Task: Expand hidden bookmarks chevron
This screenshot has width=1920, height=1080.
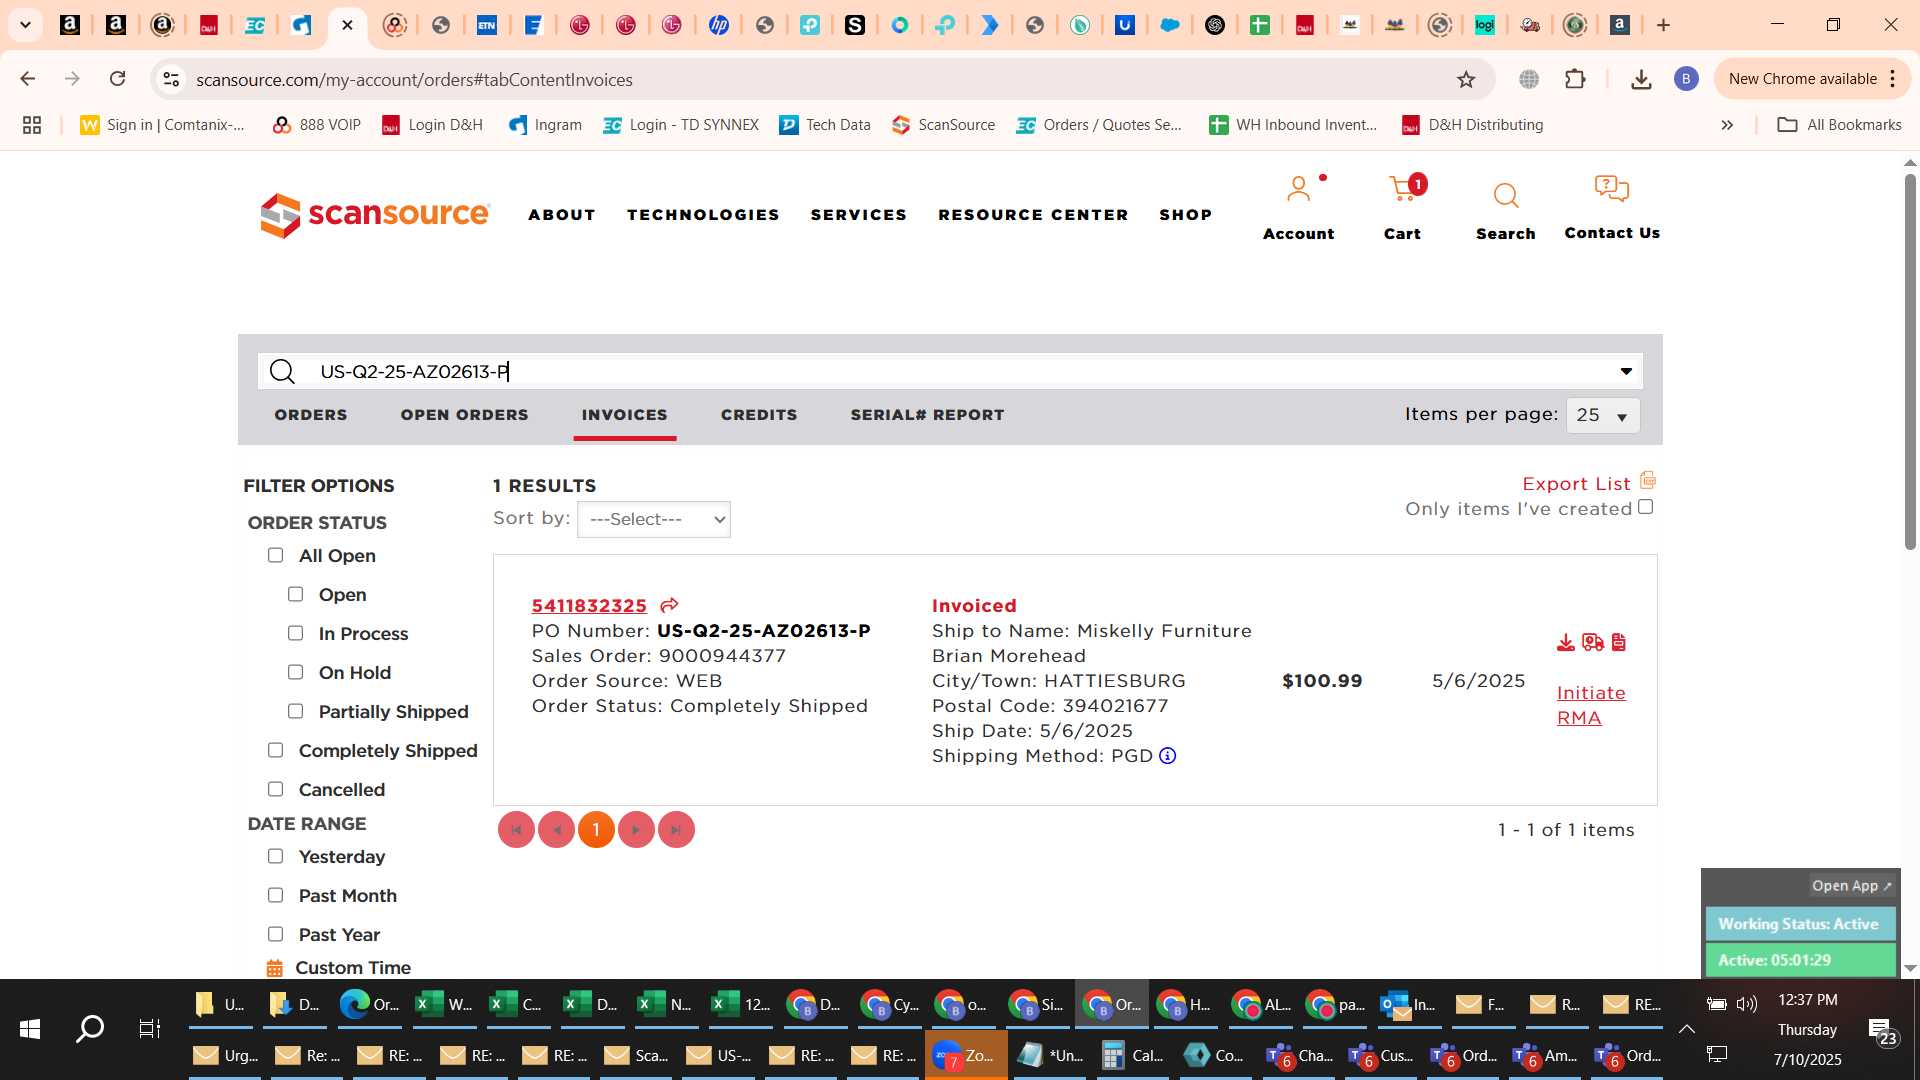Action: [x=1727, y=125]
